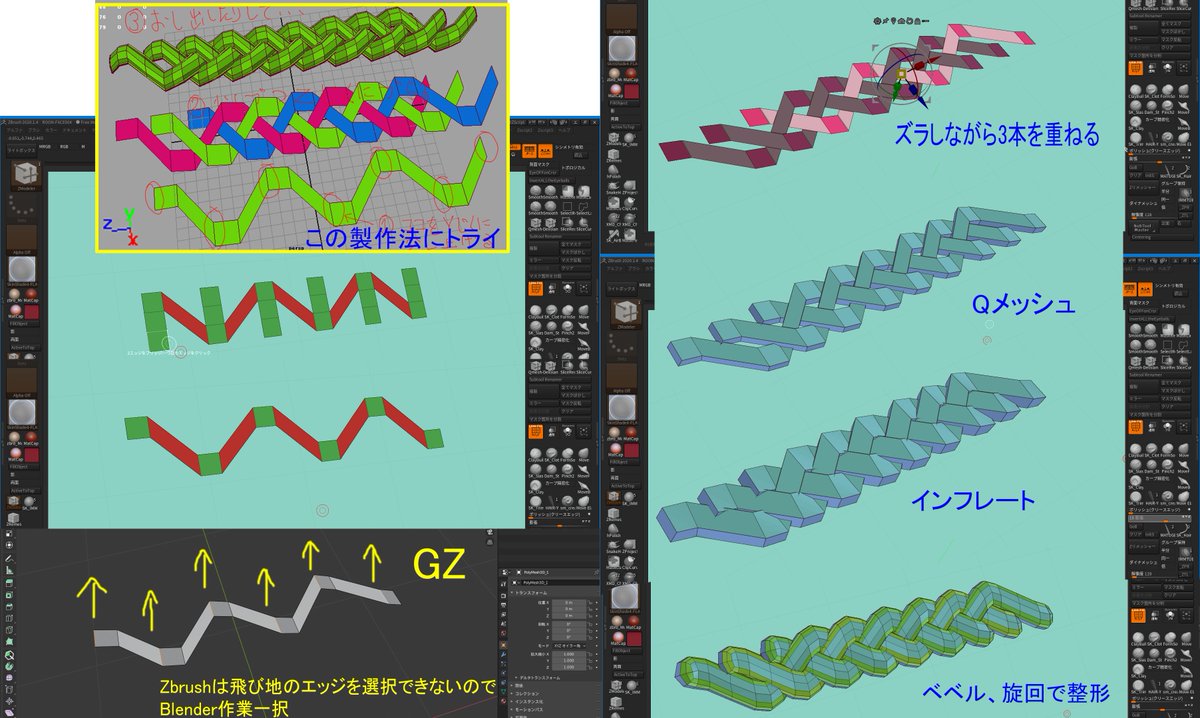Screen dimensions: 1200x718
Task: Toggle RGB in left ZBrush window
Action: 64,146
